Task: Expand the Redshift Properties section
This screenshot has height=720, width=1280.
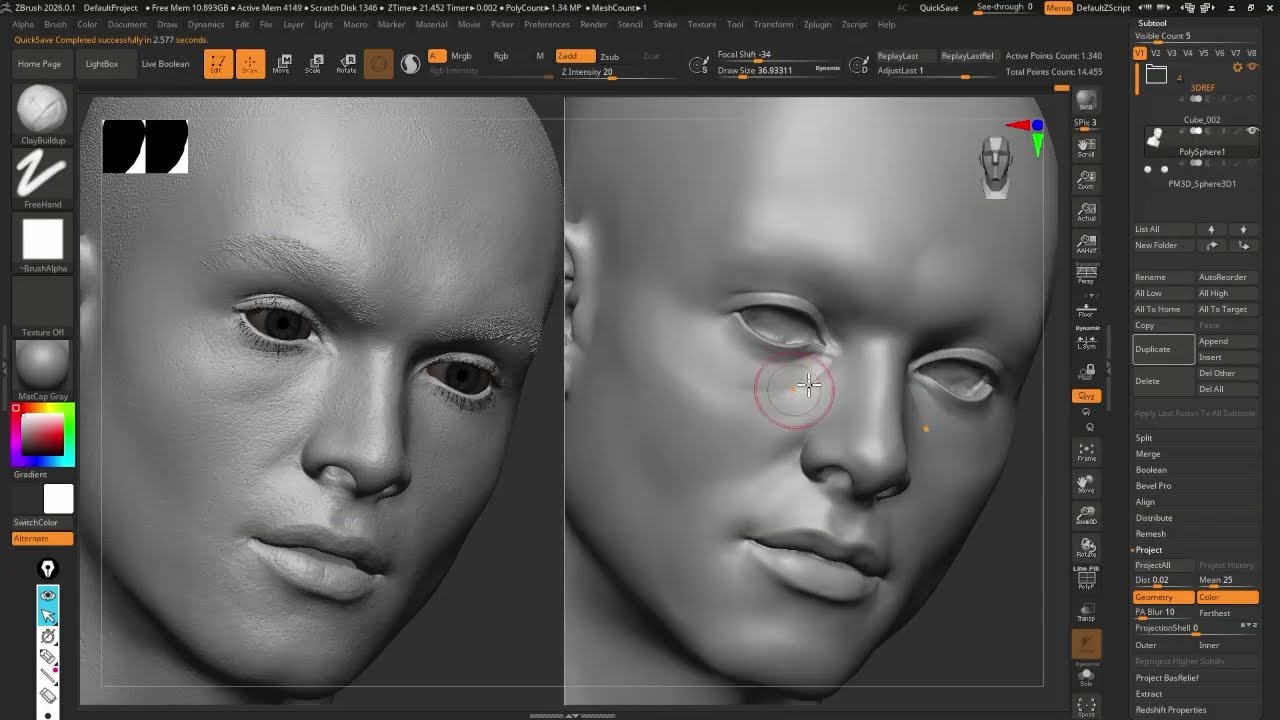Action: coord(1171,710)
